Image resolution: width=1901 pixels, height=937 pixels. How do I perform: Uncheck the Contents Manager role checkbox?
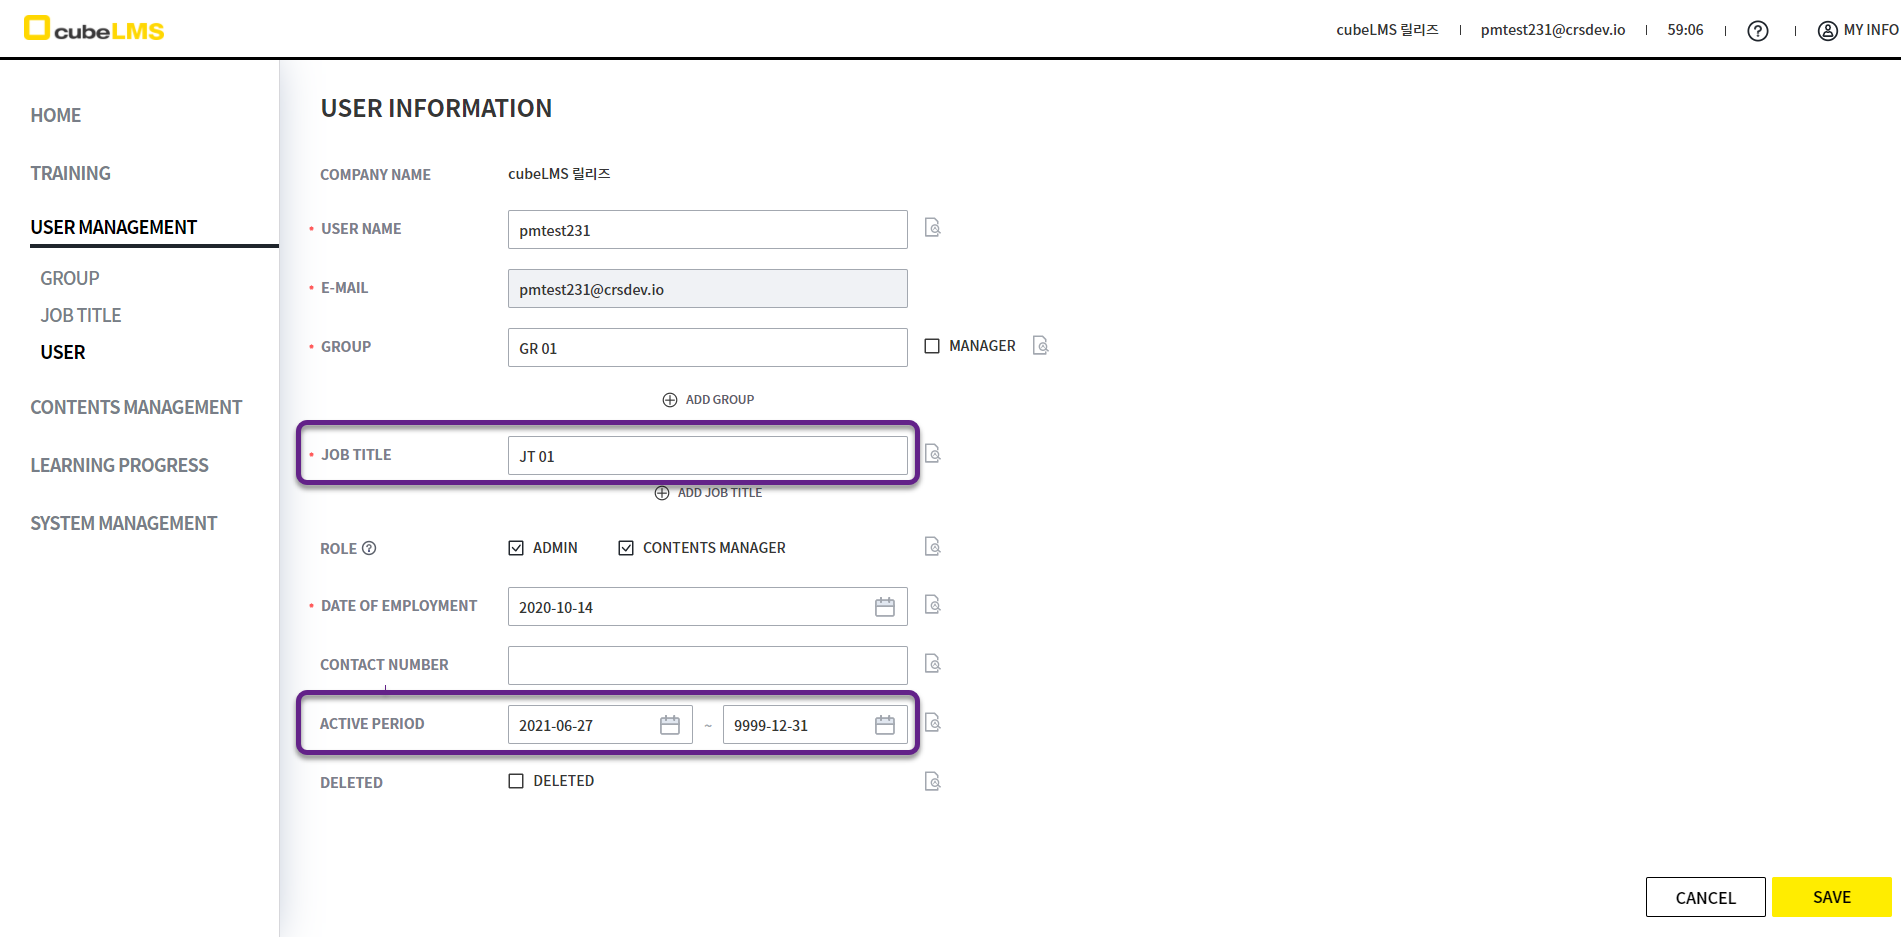pos(626,548)
